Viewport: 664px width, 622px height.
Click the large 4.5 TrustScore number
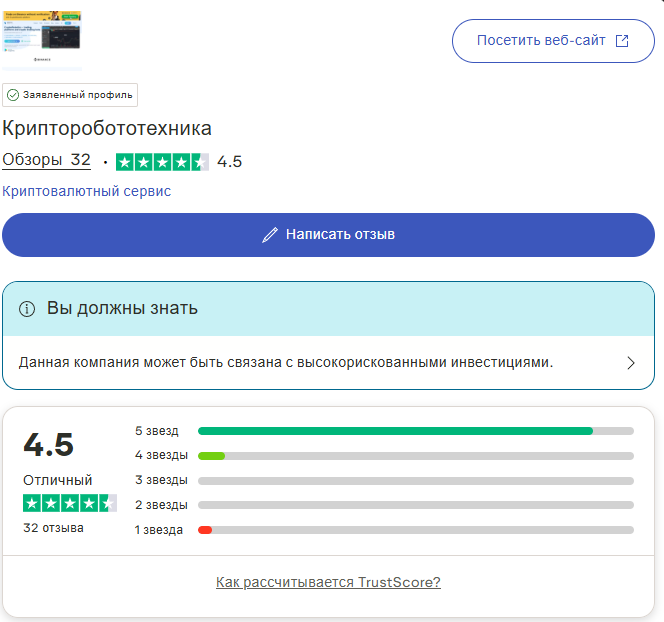click(49, 445)
